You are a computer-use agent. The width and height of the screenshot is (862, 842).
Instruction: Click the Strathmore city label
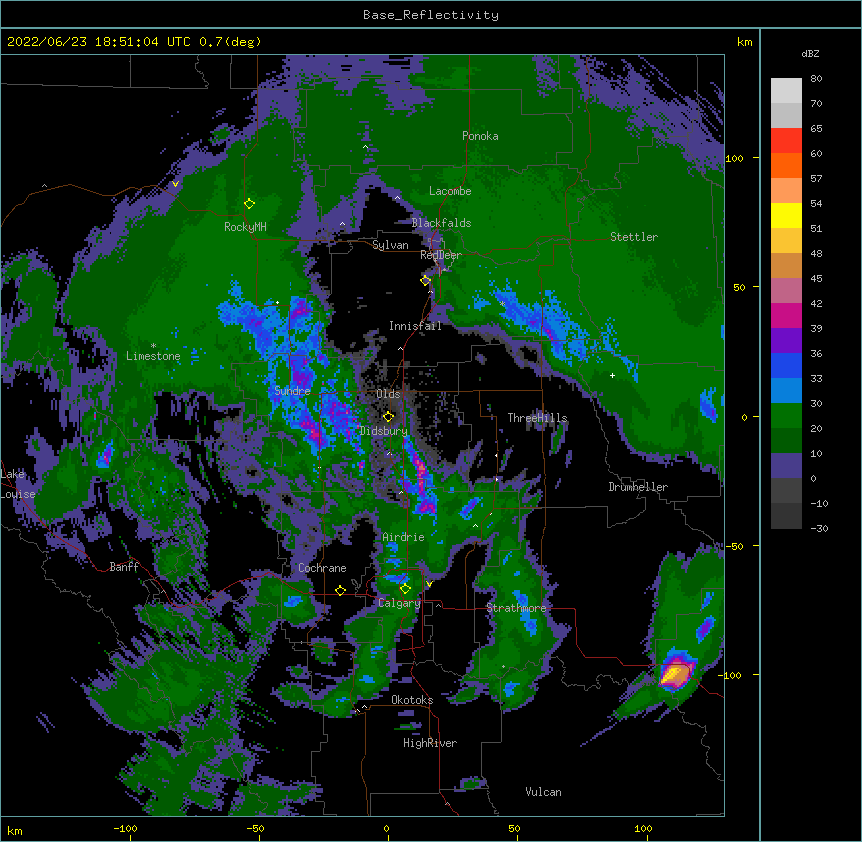coord(516,608)
